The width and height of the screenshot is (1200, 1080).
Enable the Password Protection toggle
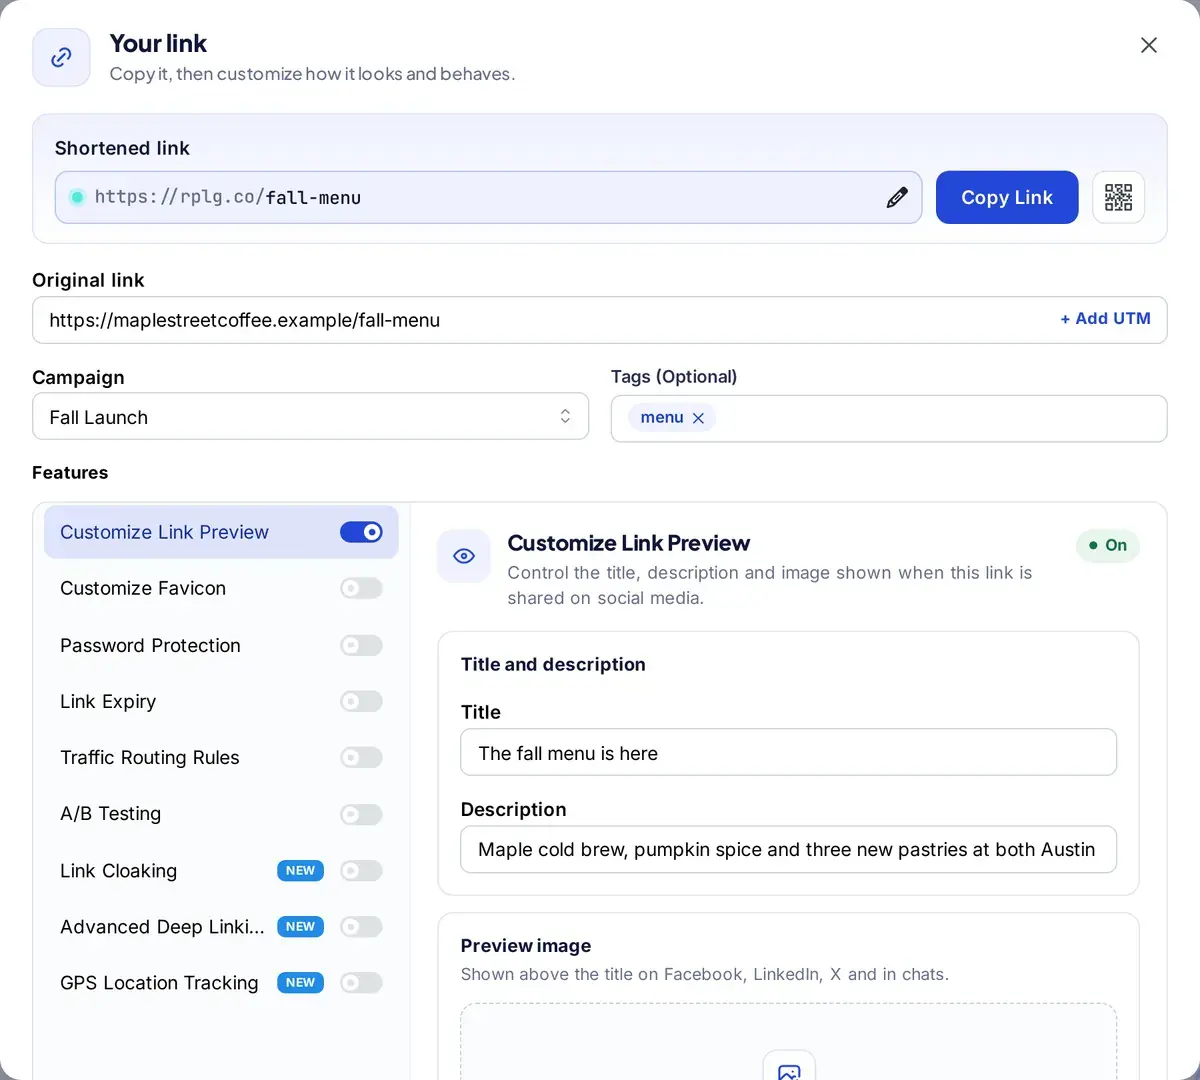[361, 645]
